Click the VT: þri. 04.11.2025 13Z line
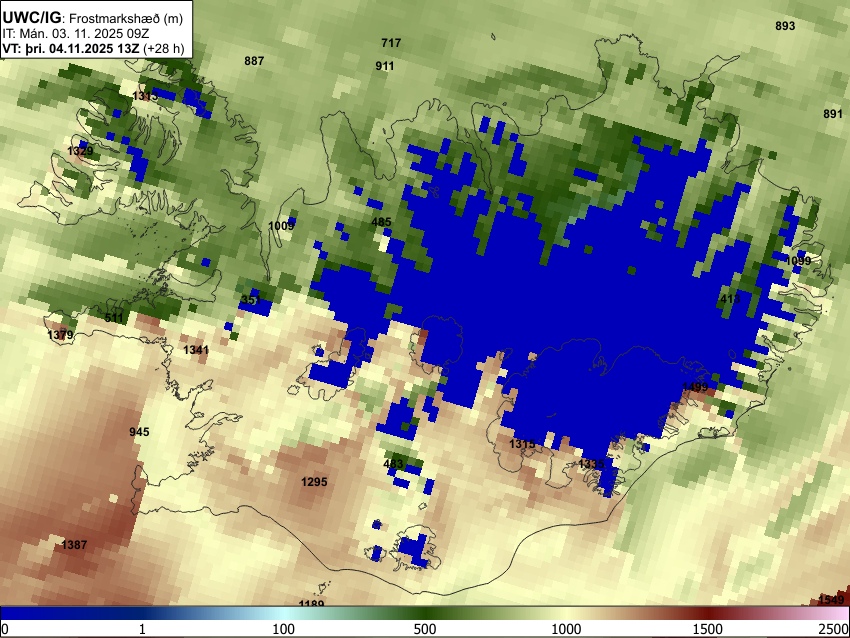This screenshot has width=850, height=638. coord(70,48)
